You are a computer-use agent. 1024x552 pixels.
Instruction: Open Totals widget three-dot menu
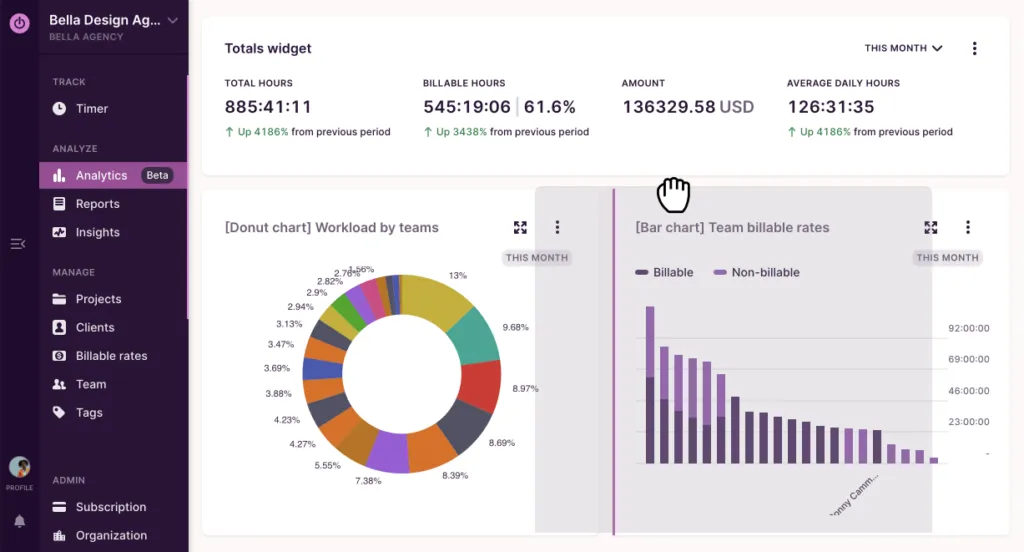coord(975,48)
